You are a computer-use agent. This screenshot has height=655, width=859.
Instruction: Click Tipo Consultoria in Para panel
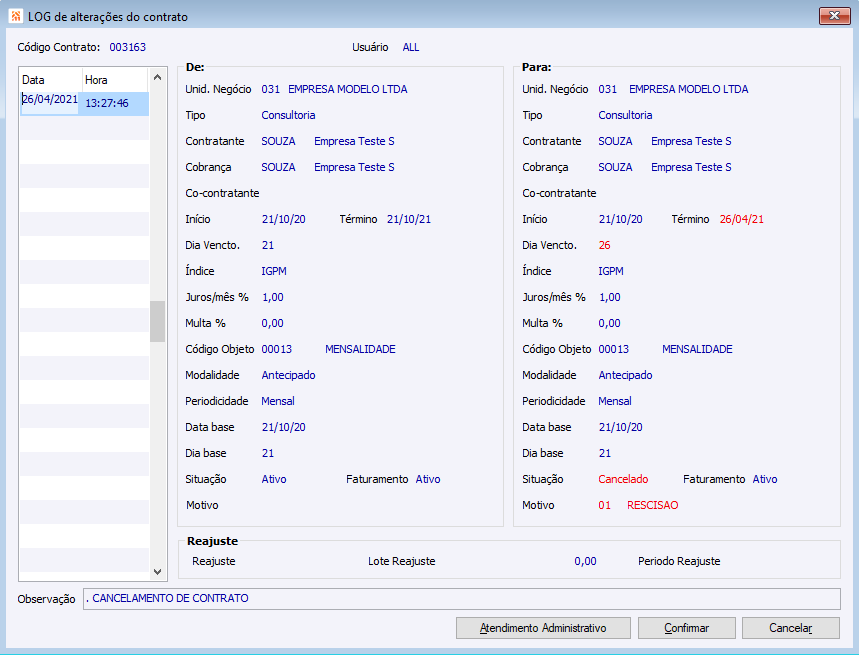(x=625, y=115)
